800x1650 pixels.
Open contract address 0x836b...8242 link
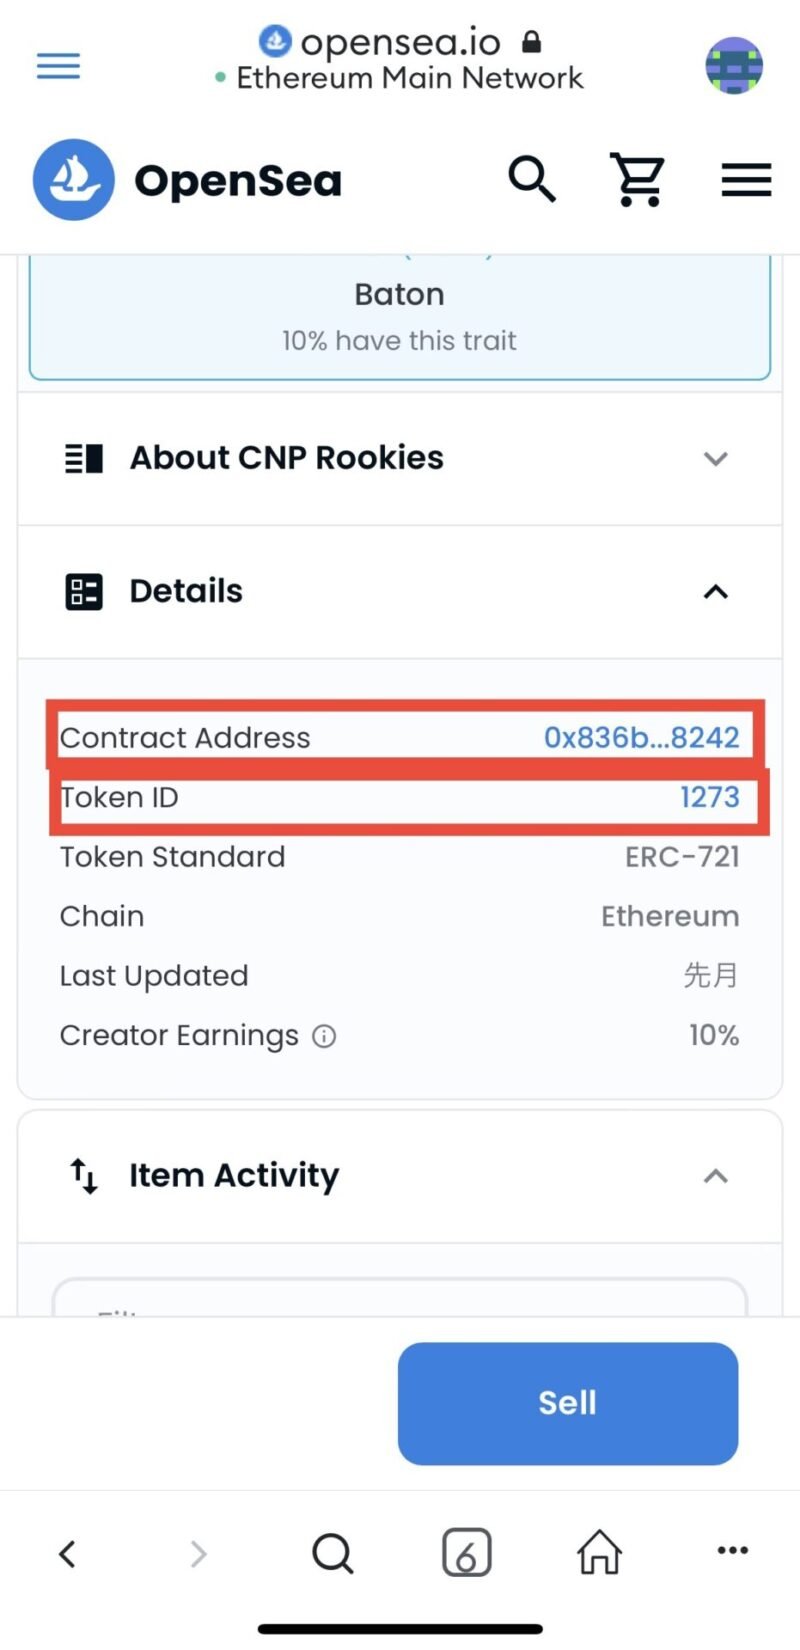(641, 738)
